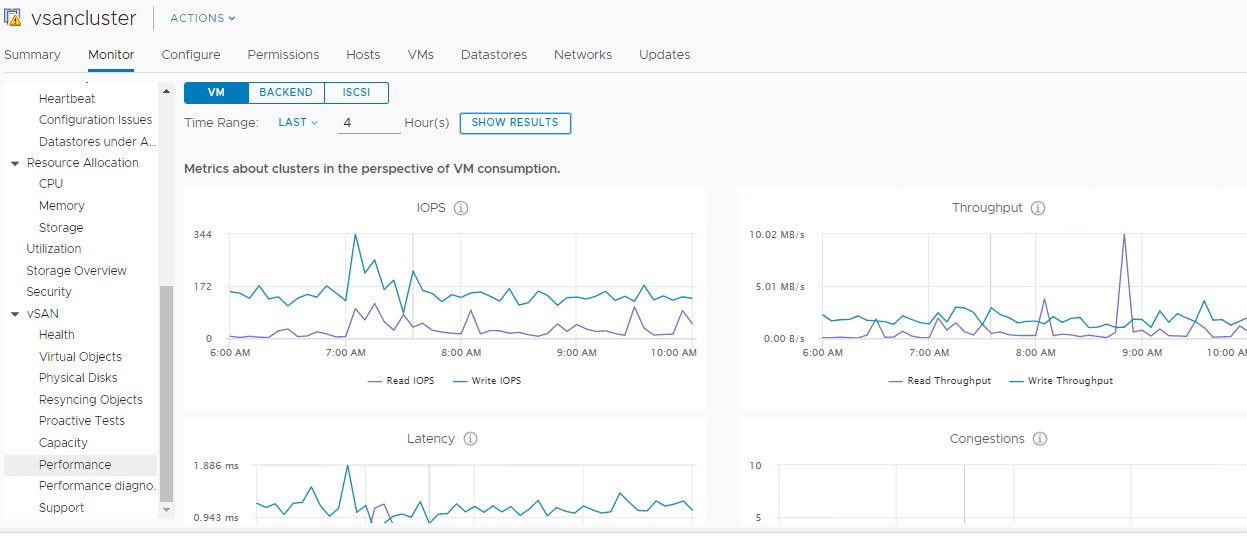Open Capacity under vSAN
The image size is (1247, 538).
[63, 443]
